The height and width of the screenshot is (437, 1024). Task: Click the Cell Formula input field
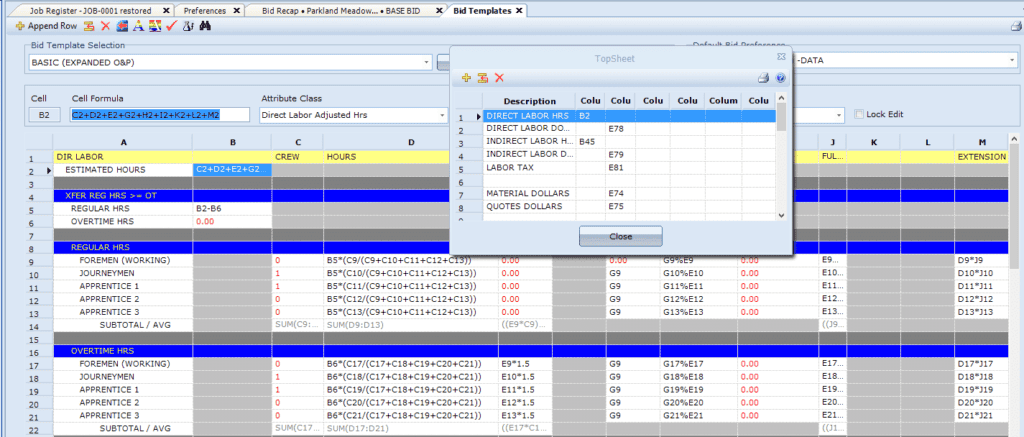(x=160, y=115)
